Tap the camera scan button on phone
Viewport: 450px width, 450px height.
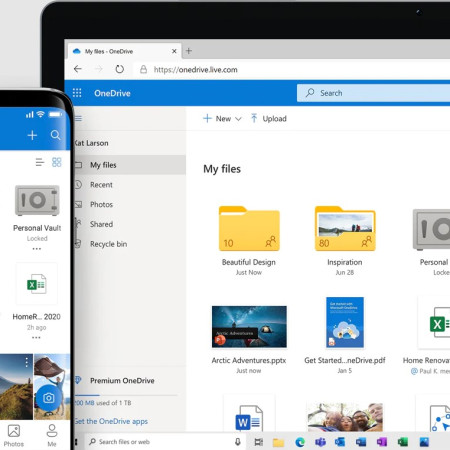tap(49, 398)
